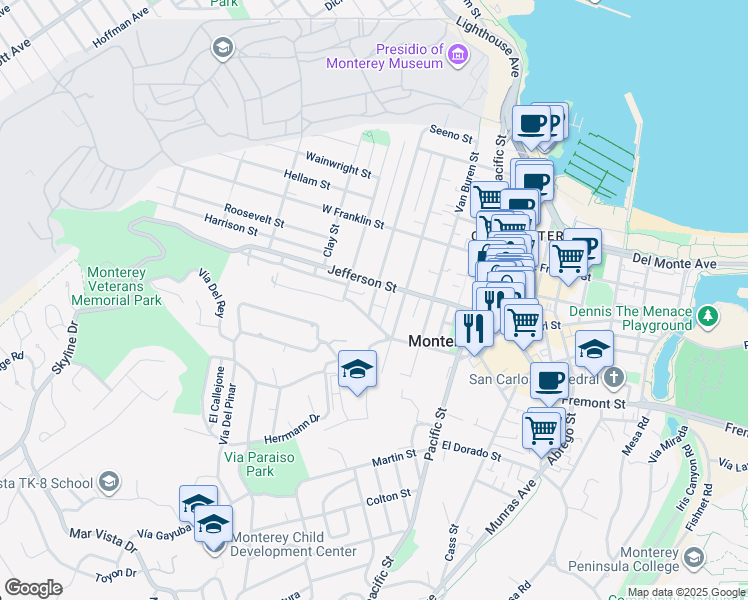The height and width of the screenshot is (600, 748).
Task: Select the school pin near Hoffman Ave
Action: 223,49
